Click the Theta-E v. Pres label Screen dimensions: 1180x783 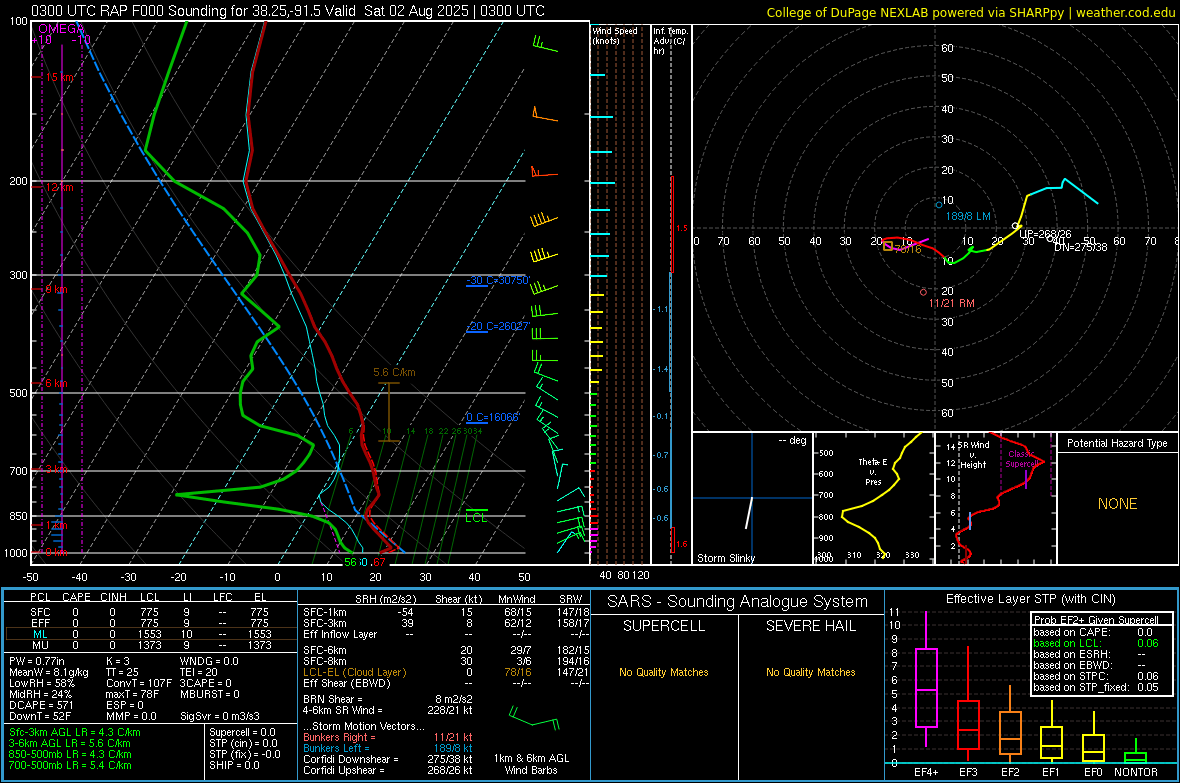873,471
